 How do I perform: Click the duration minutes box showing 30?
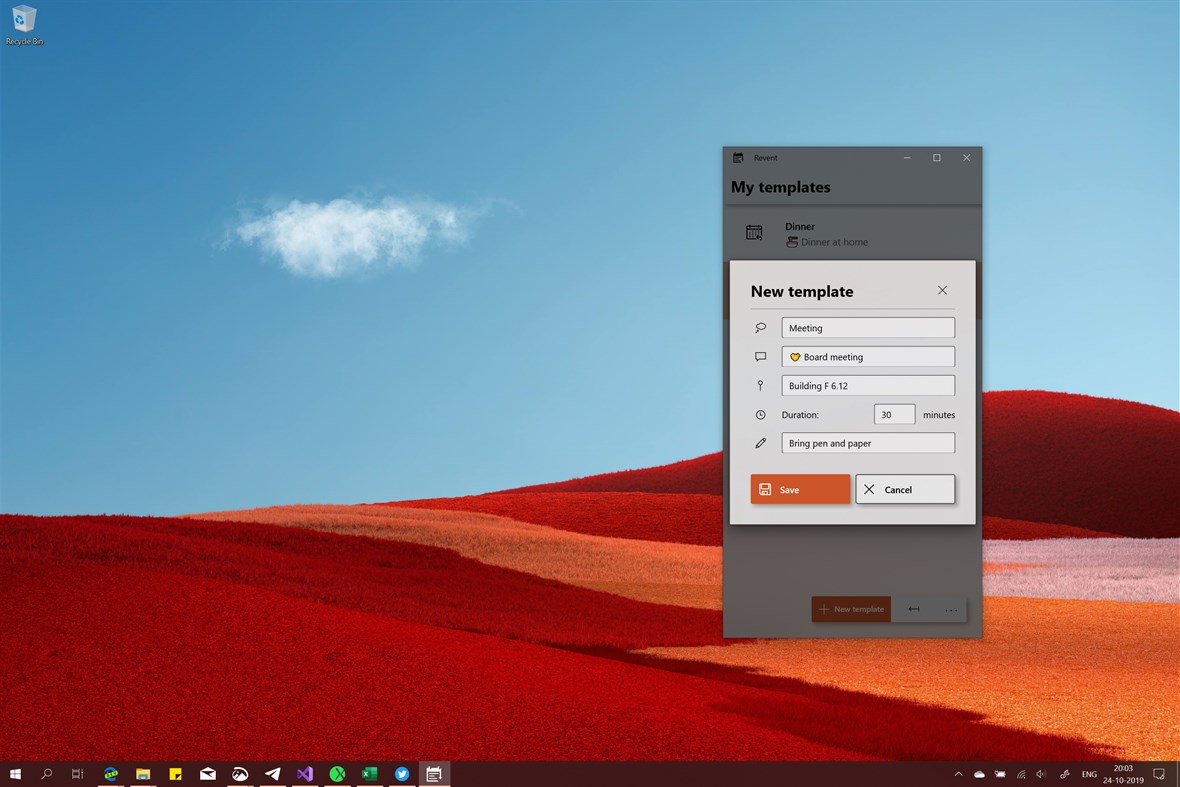point(894,415)
